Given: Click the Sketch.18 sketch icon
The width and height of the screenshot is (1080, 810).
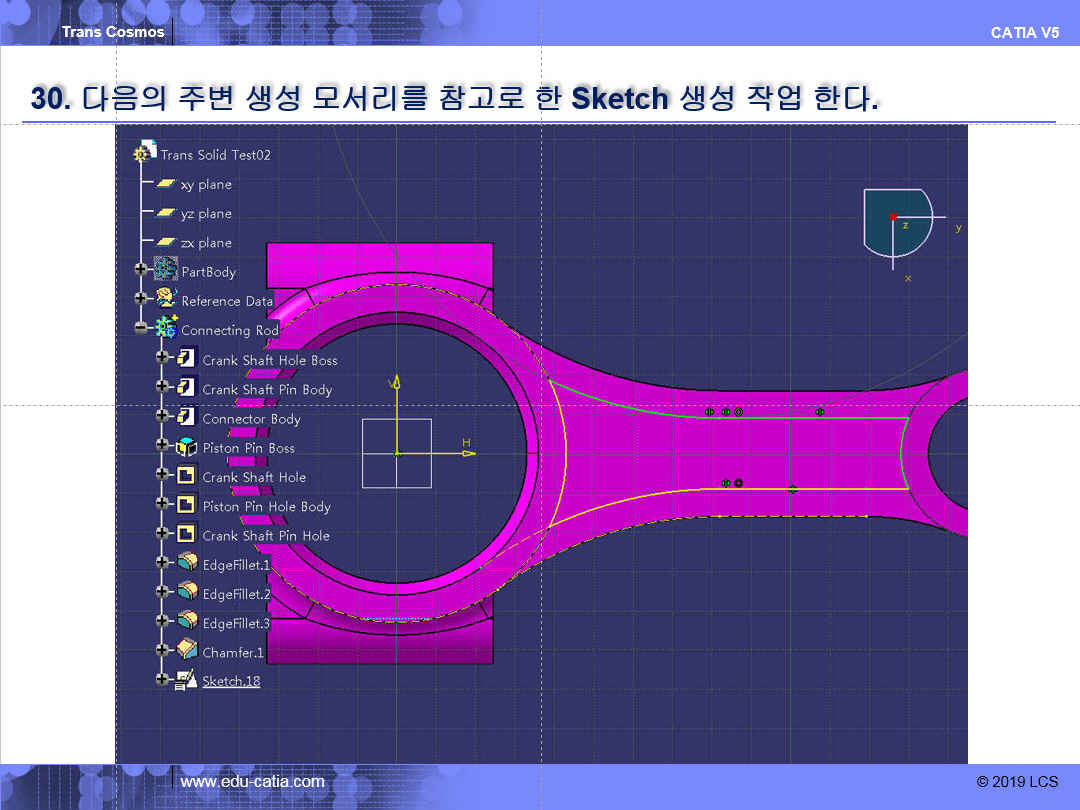Looking at the screenshot, I should tap(187, 680).
